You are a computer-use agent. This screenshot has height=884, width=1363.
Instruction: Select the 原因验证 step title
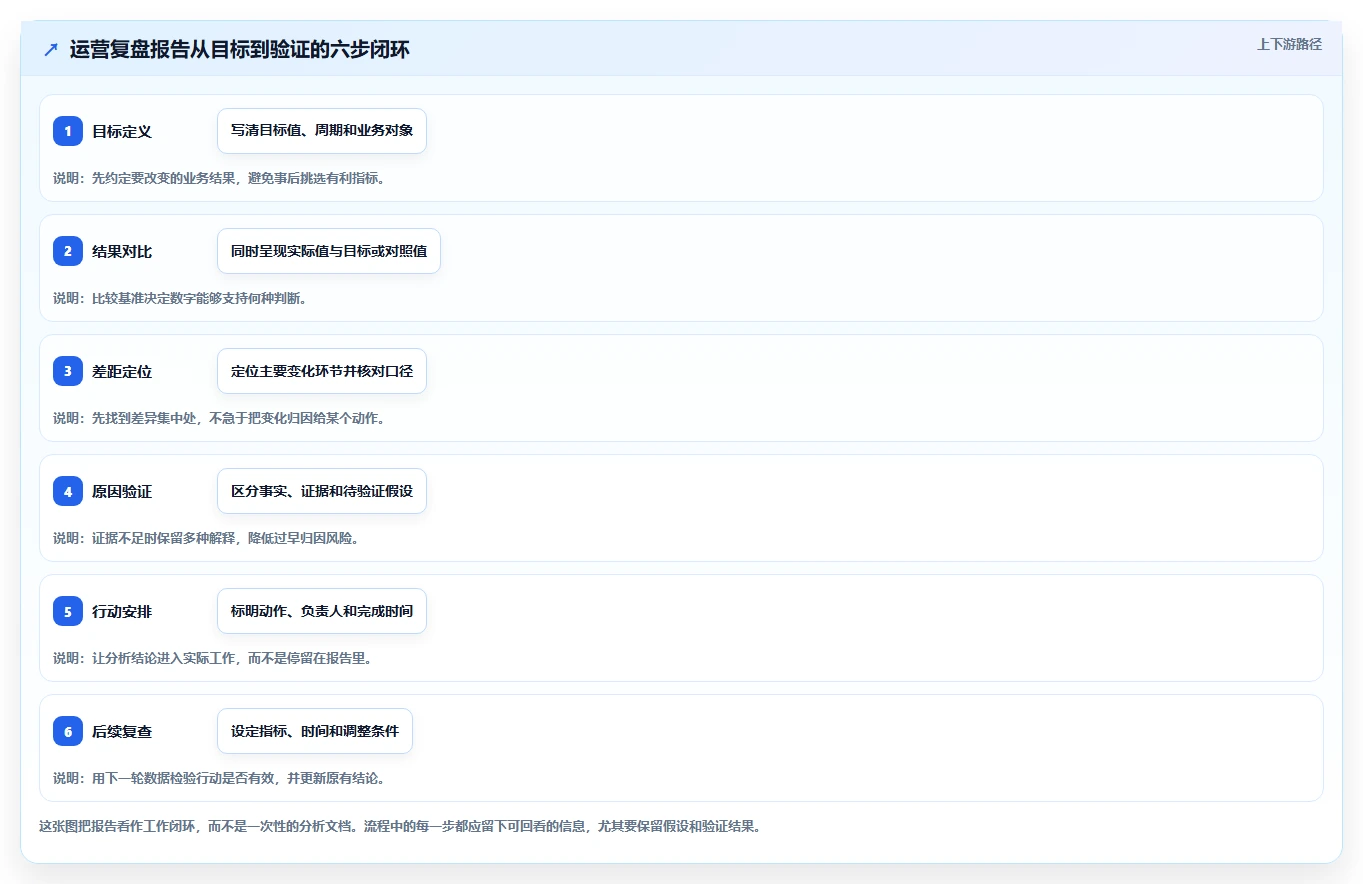(122, 491)
